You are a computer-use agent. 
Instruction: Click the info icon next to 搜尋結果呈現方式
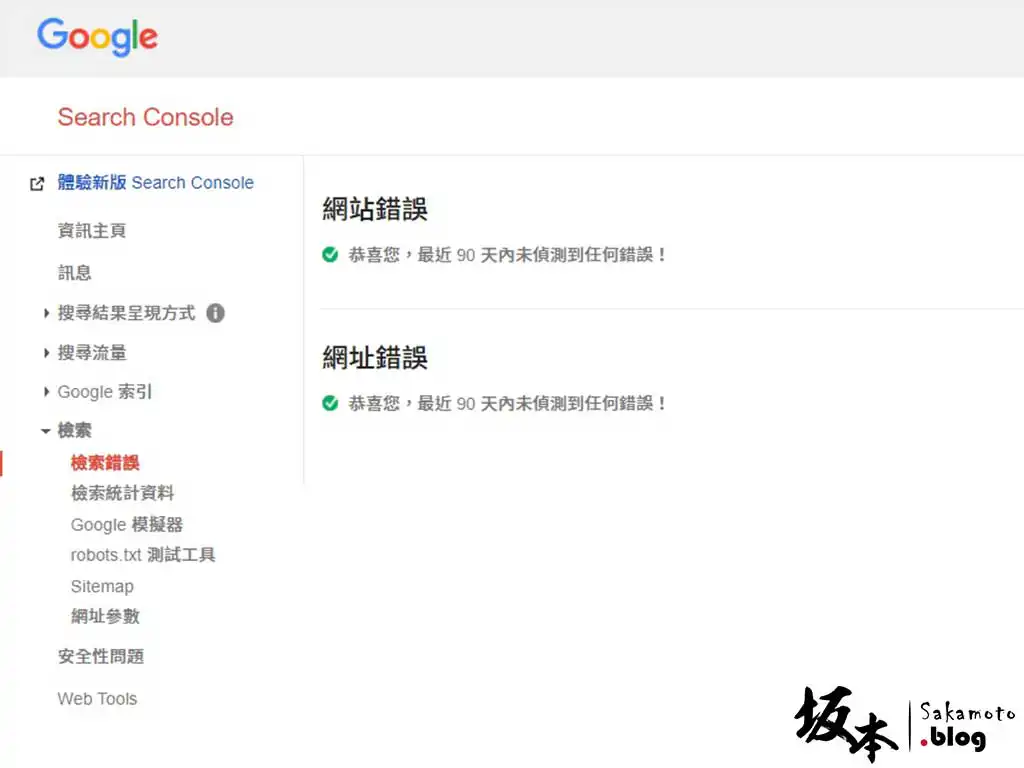[215, 313]
